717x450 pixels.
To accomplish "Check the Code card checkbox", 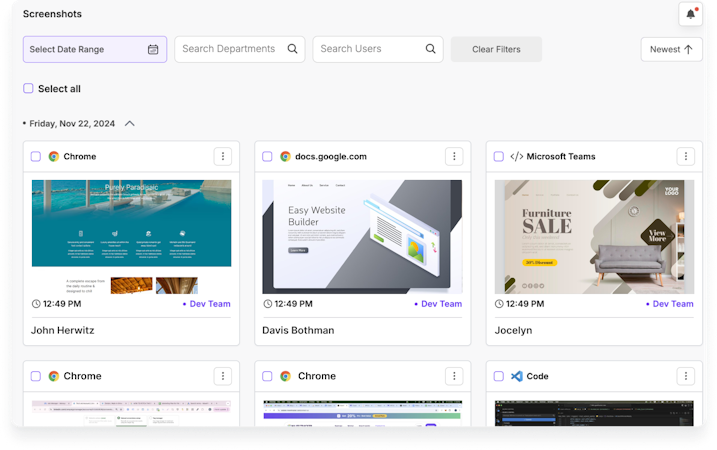I will (498, 376).
